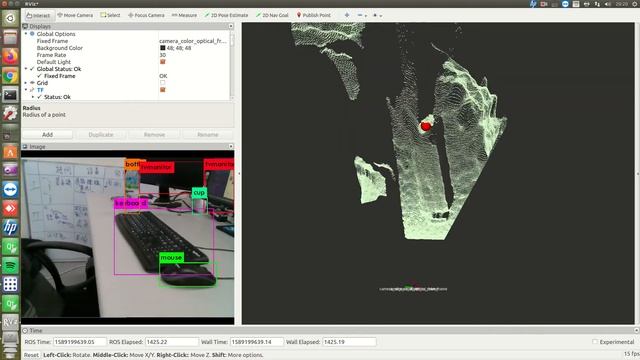Click the Remove button
640x360 pixels.
tap(154, 134)
